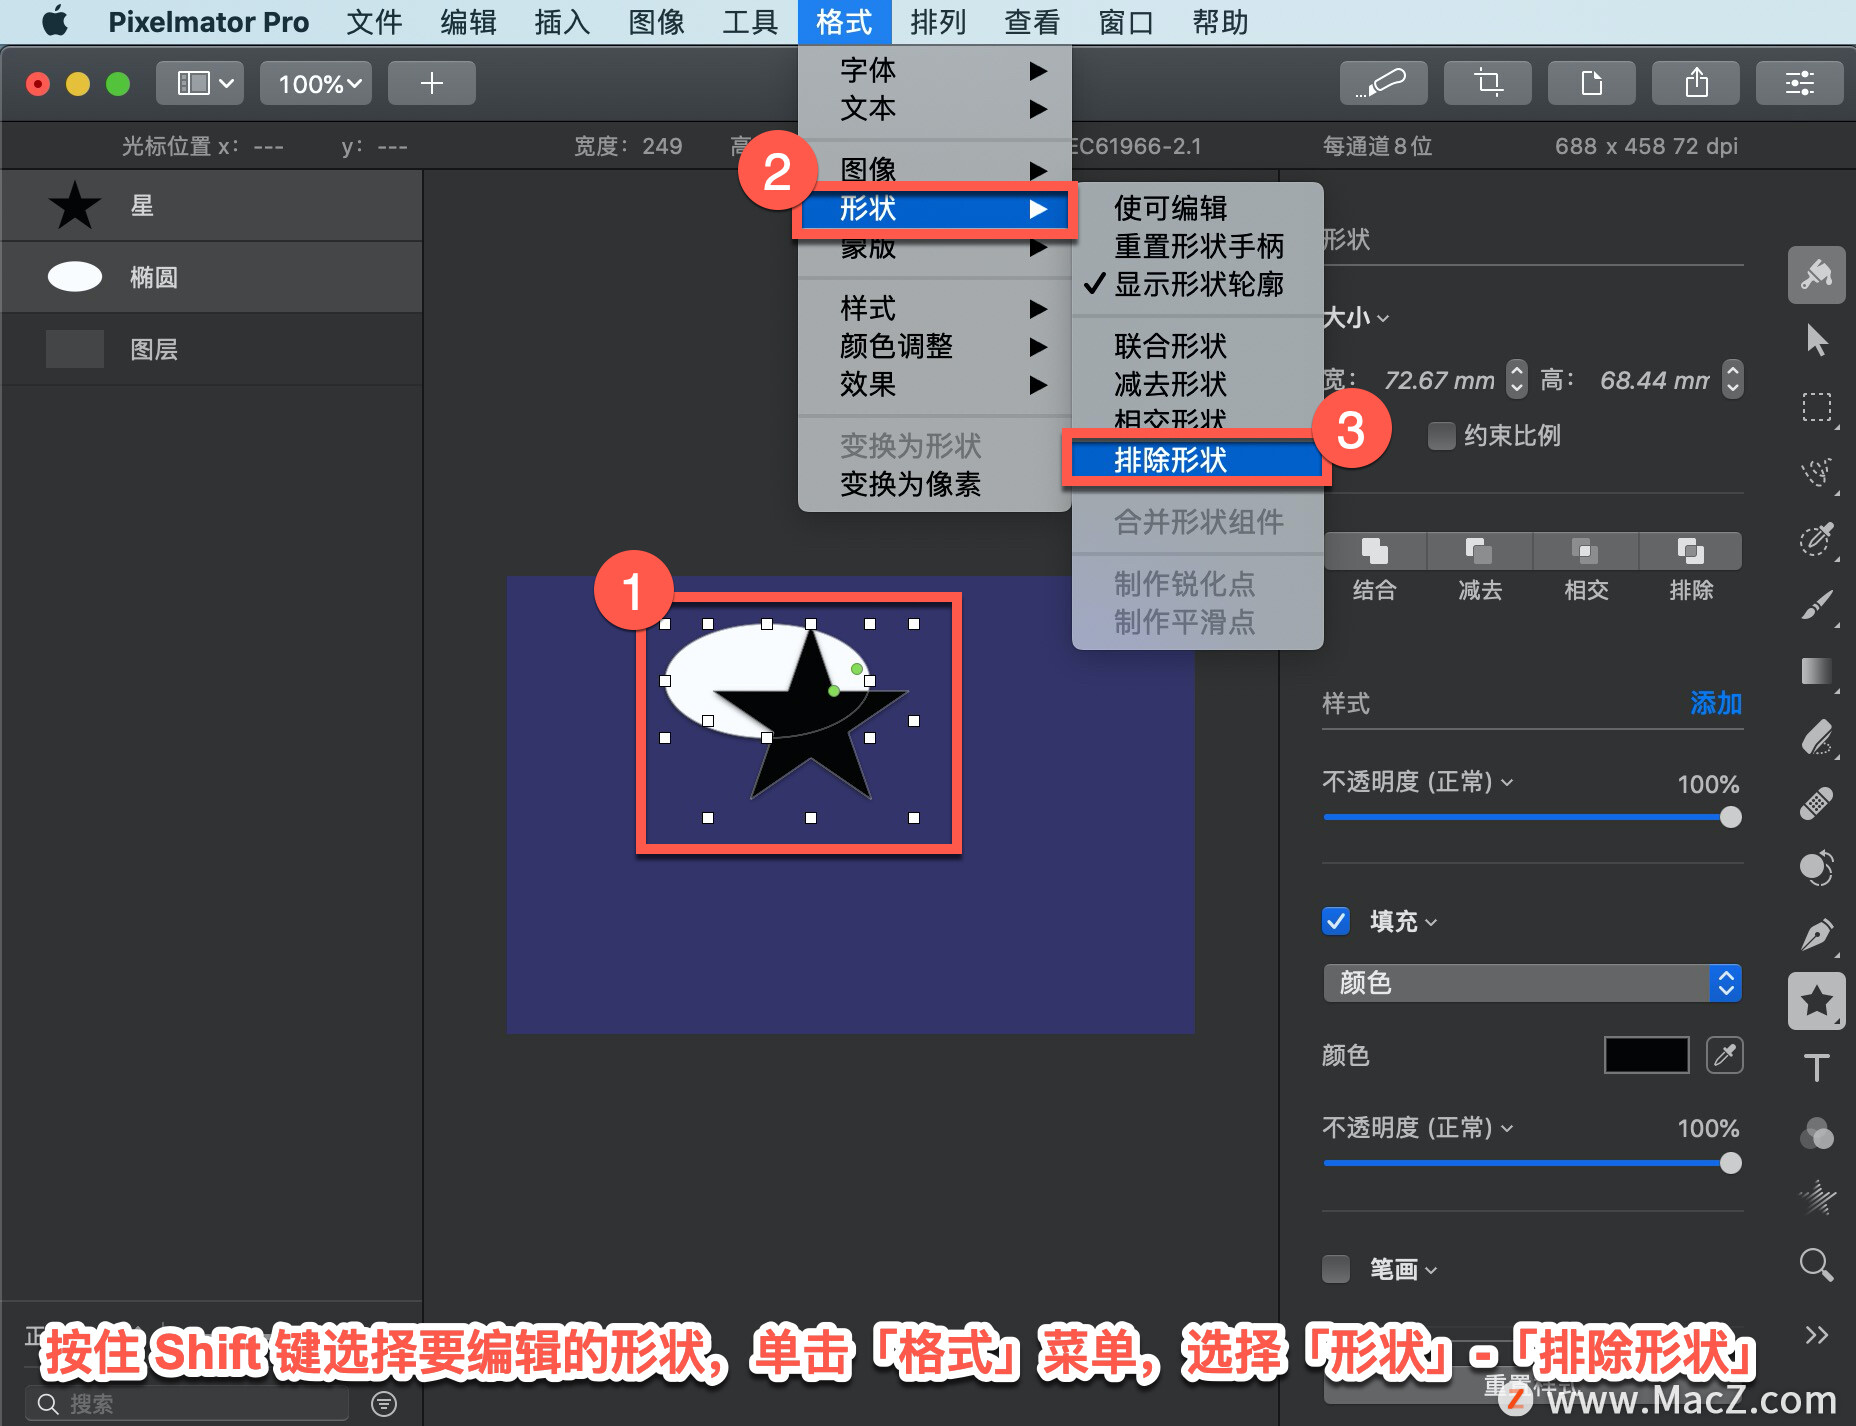The width and height of the screenshot is (1856, 1426).
Task: Click Intersect (相交) shape icon
Action: coord(1585,551)
